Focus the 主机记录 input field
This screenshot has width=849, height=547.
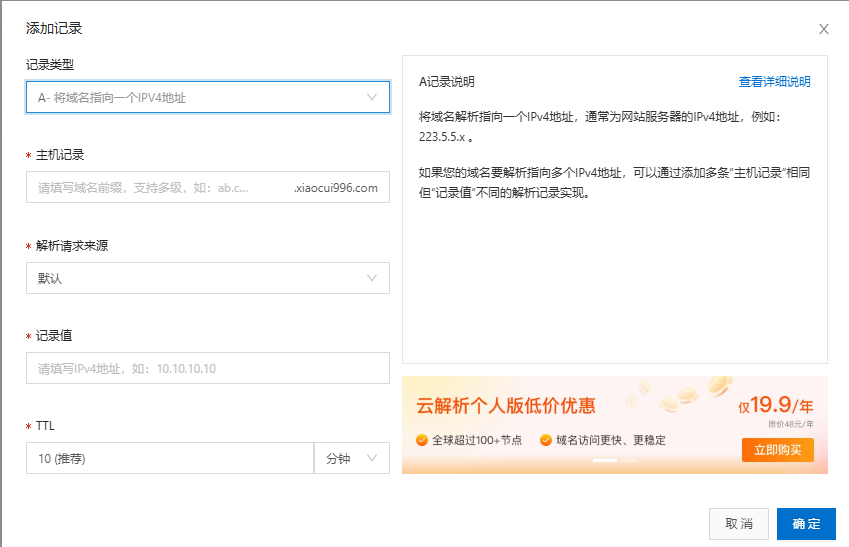(x=160, y=188)
